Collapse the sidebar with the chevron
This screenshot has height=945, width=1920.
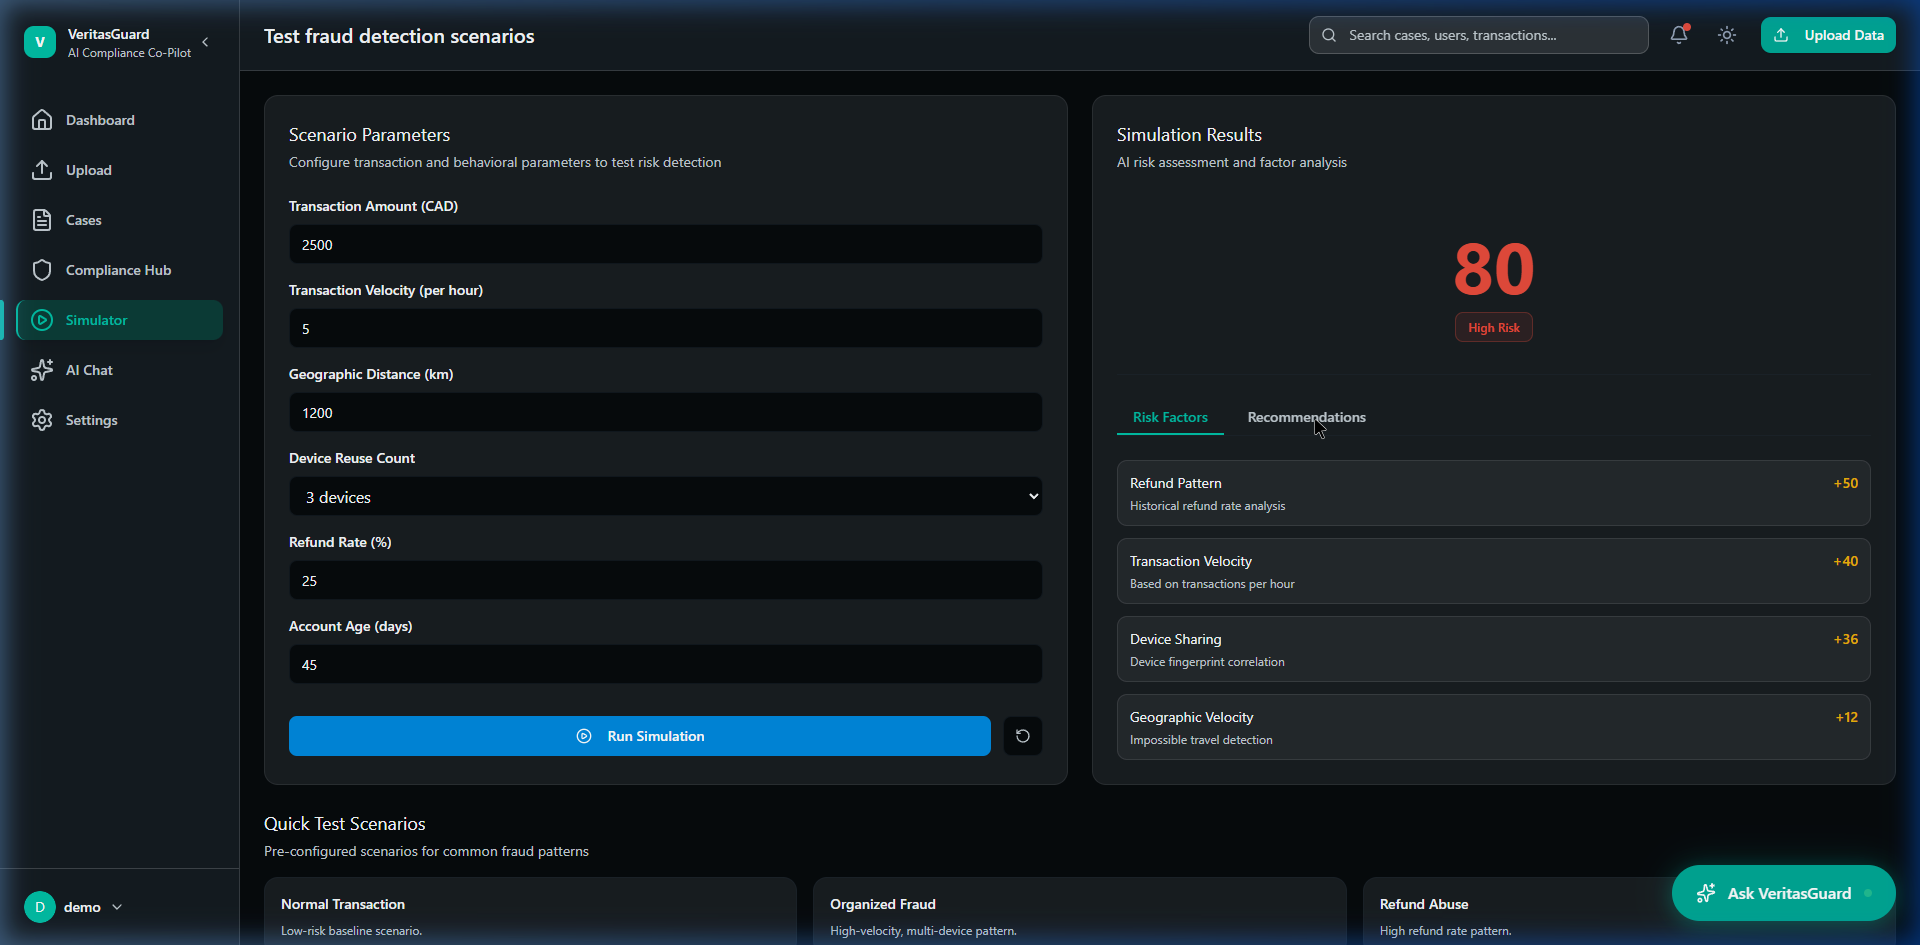click(x=205, y=42)
